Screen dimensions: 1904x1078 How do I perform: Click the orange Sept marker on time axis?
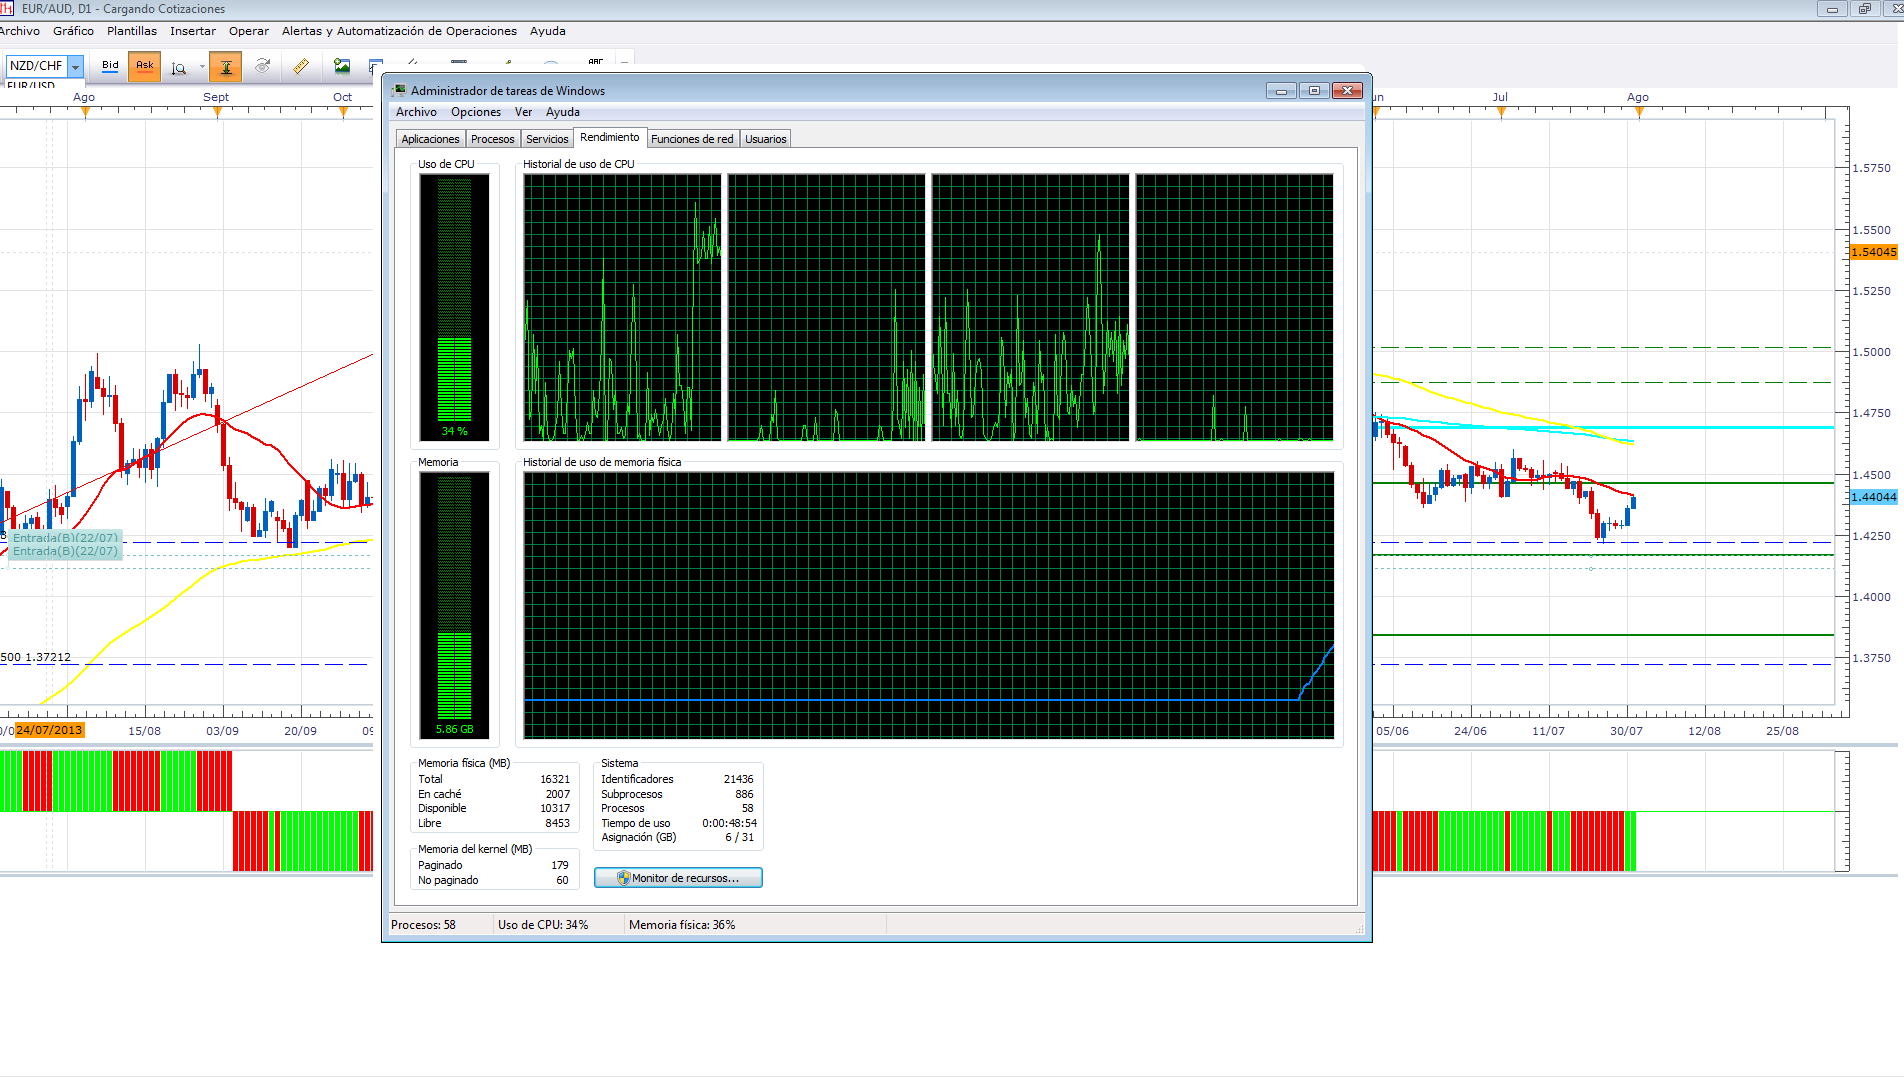217,112
